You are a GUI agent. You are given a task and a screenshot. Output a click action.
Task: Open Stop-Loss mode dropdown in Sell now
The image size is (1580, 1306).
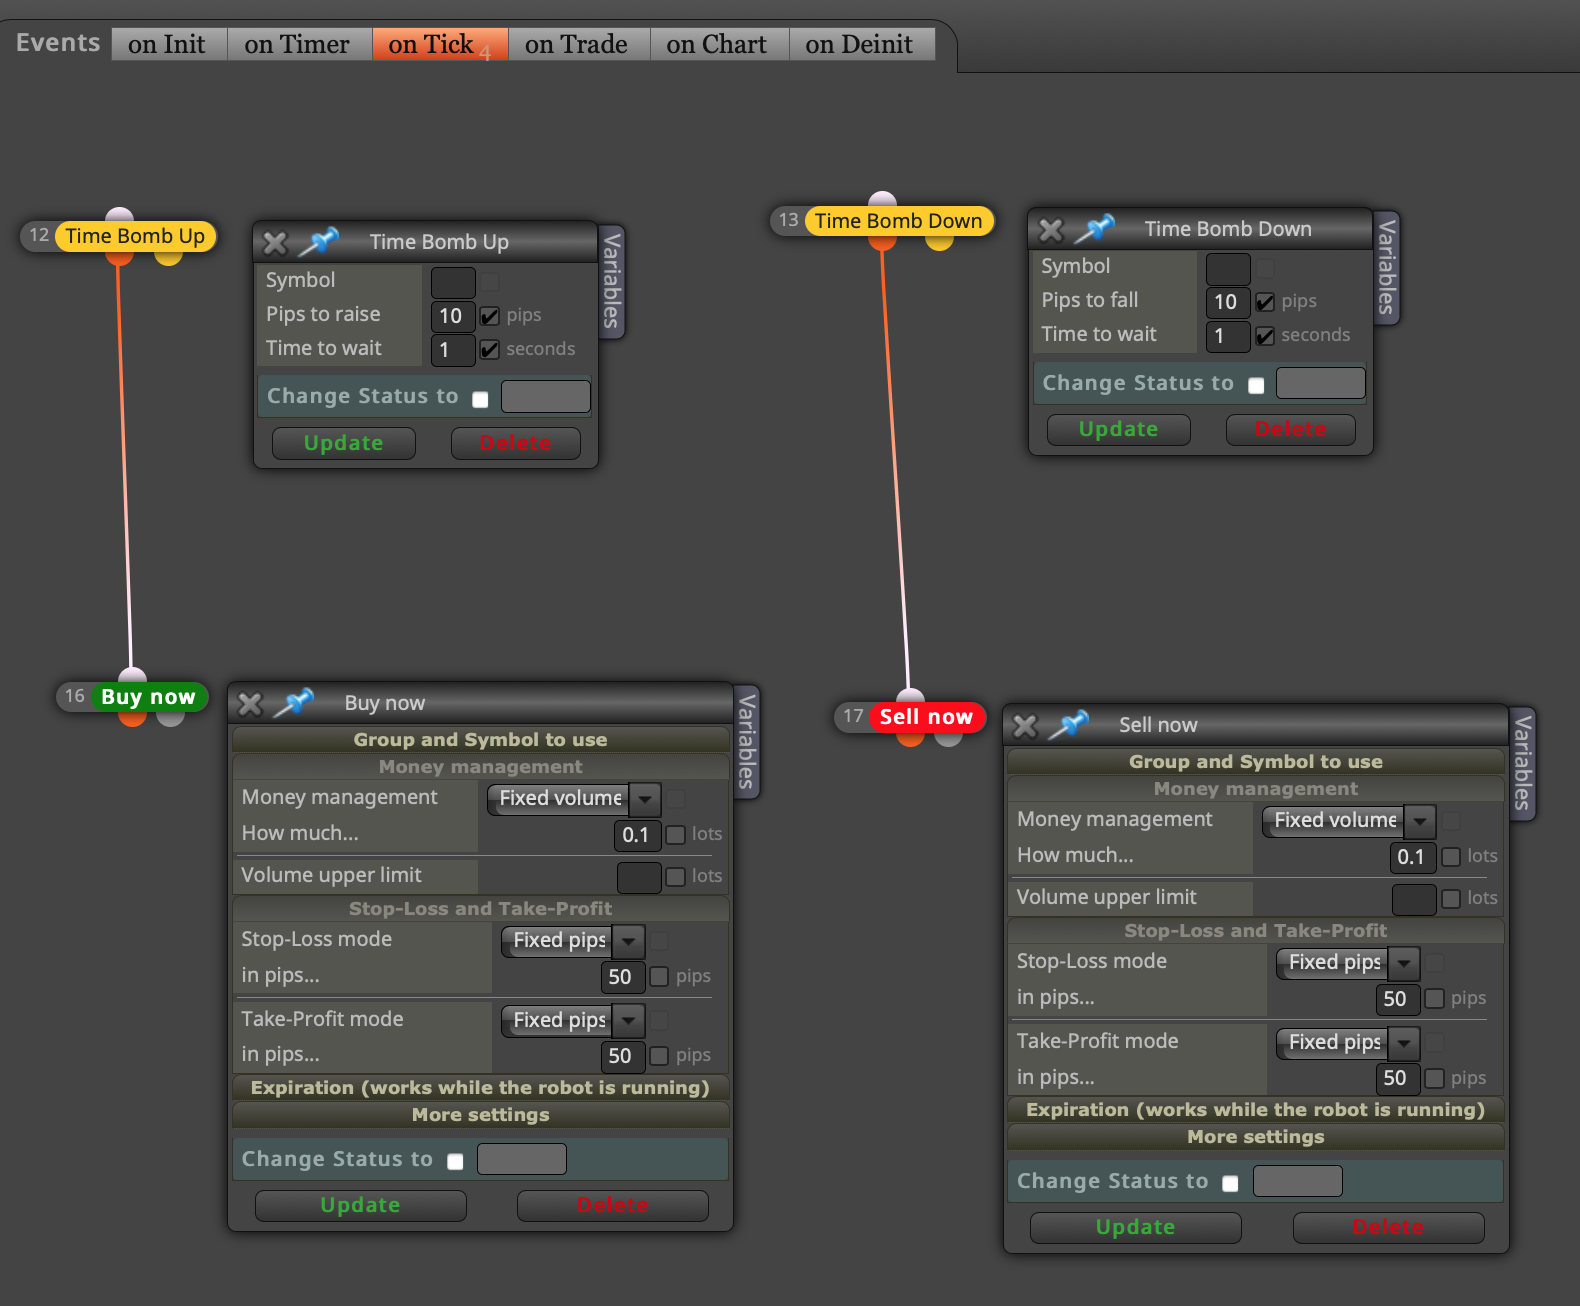tap(1348, 962)
